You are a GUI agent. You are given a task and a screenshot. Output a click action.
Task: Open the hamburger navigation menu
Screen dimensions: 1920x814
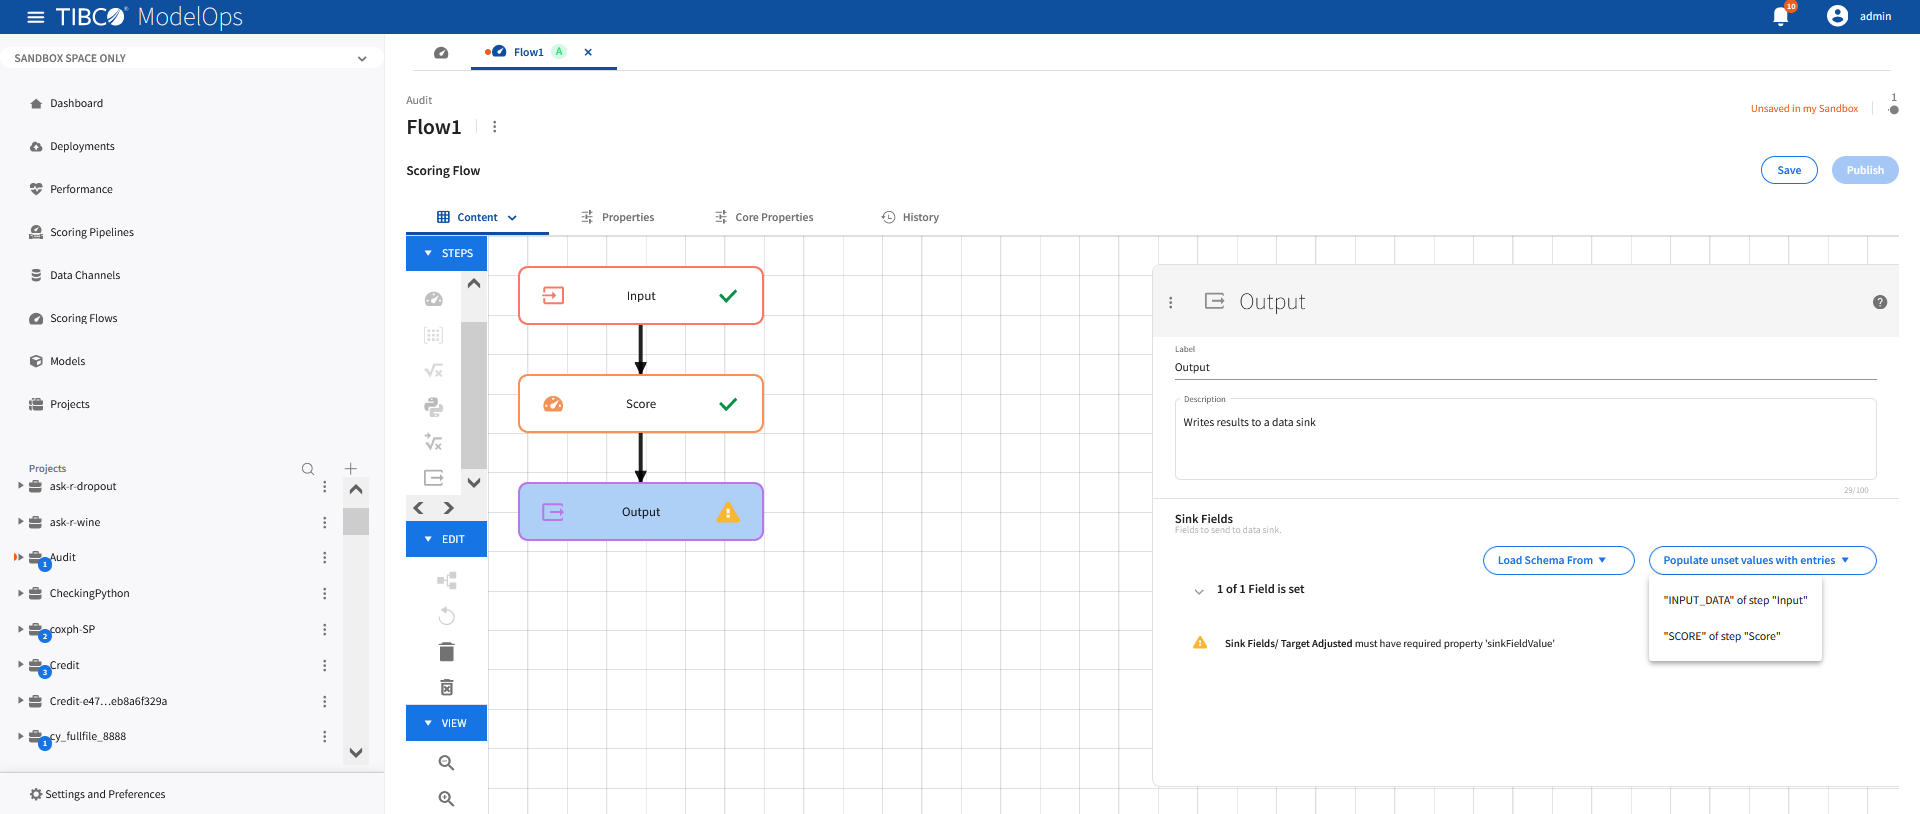pos(36,17)
